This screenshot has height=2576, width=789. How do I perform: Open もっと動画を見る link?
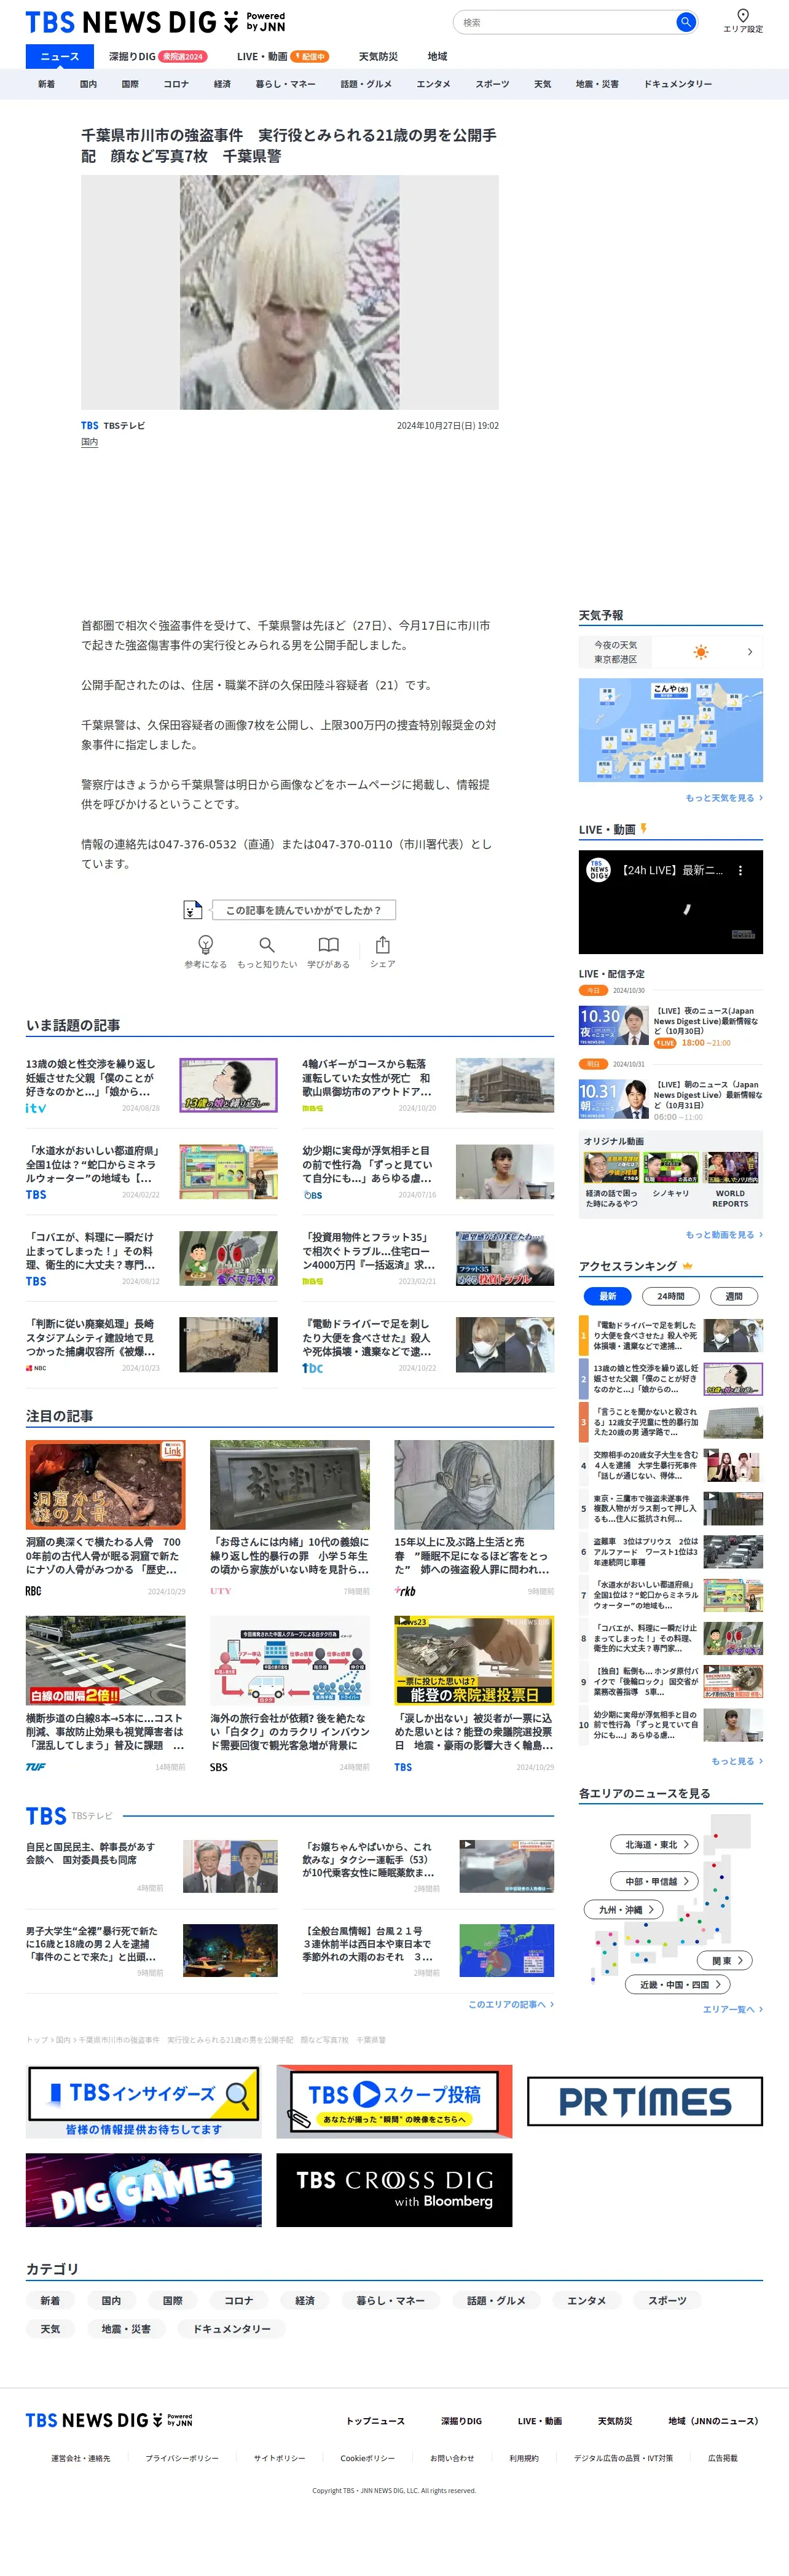[724, 1235]
